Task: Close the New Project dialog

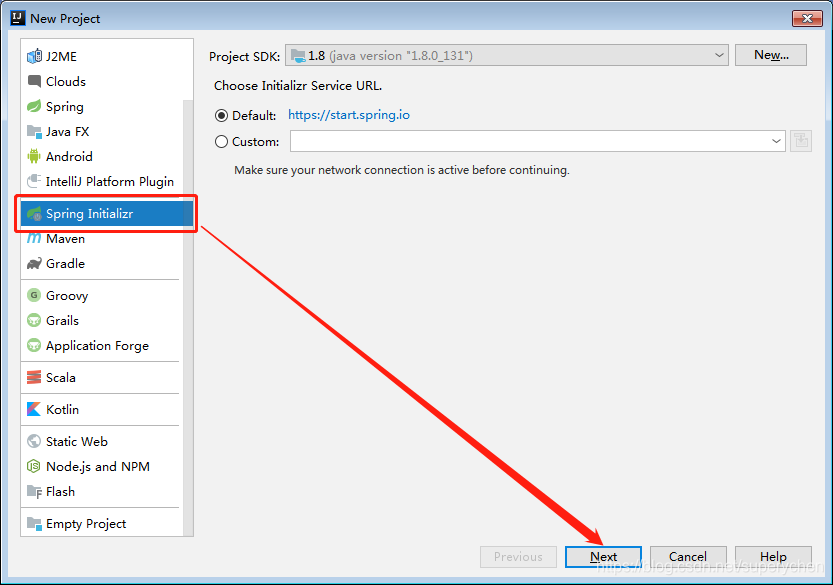Action: [x=808, y=18]
